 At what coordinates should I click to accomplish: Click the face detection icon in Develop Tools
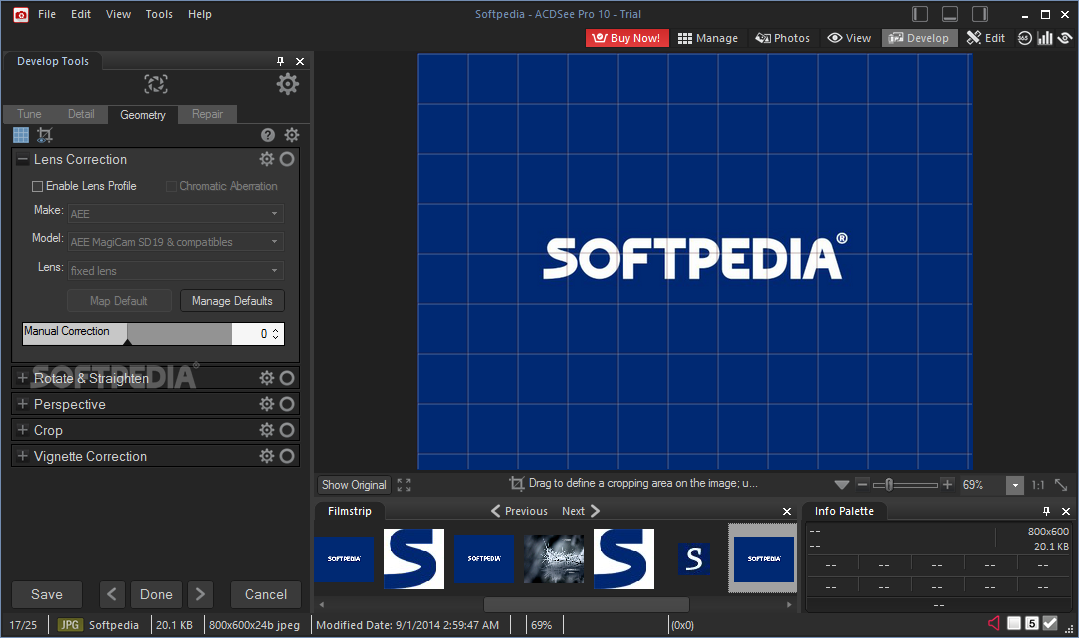click(156, 84)
